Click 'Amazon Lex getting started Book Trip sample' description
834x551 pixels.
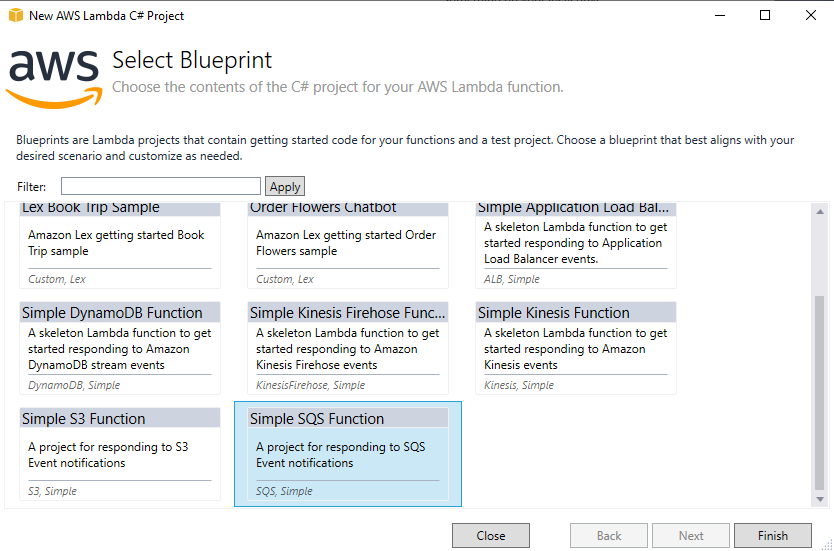click(116, 243)
